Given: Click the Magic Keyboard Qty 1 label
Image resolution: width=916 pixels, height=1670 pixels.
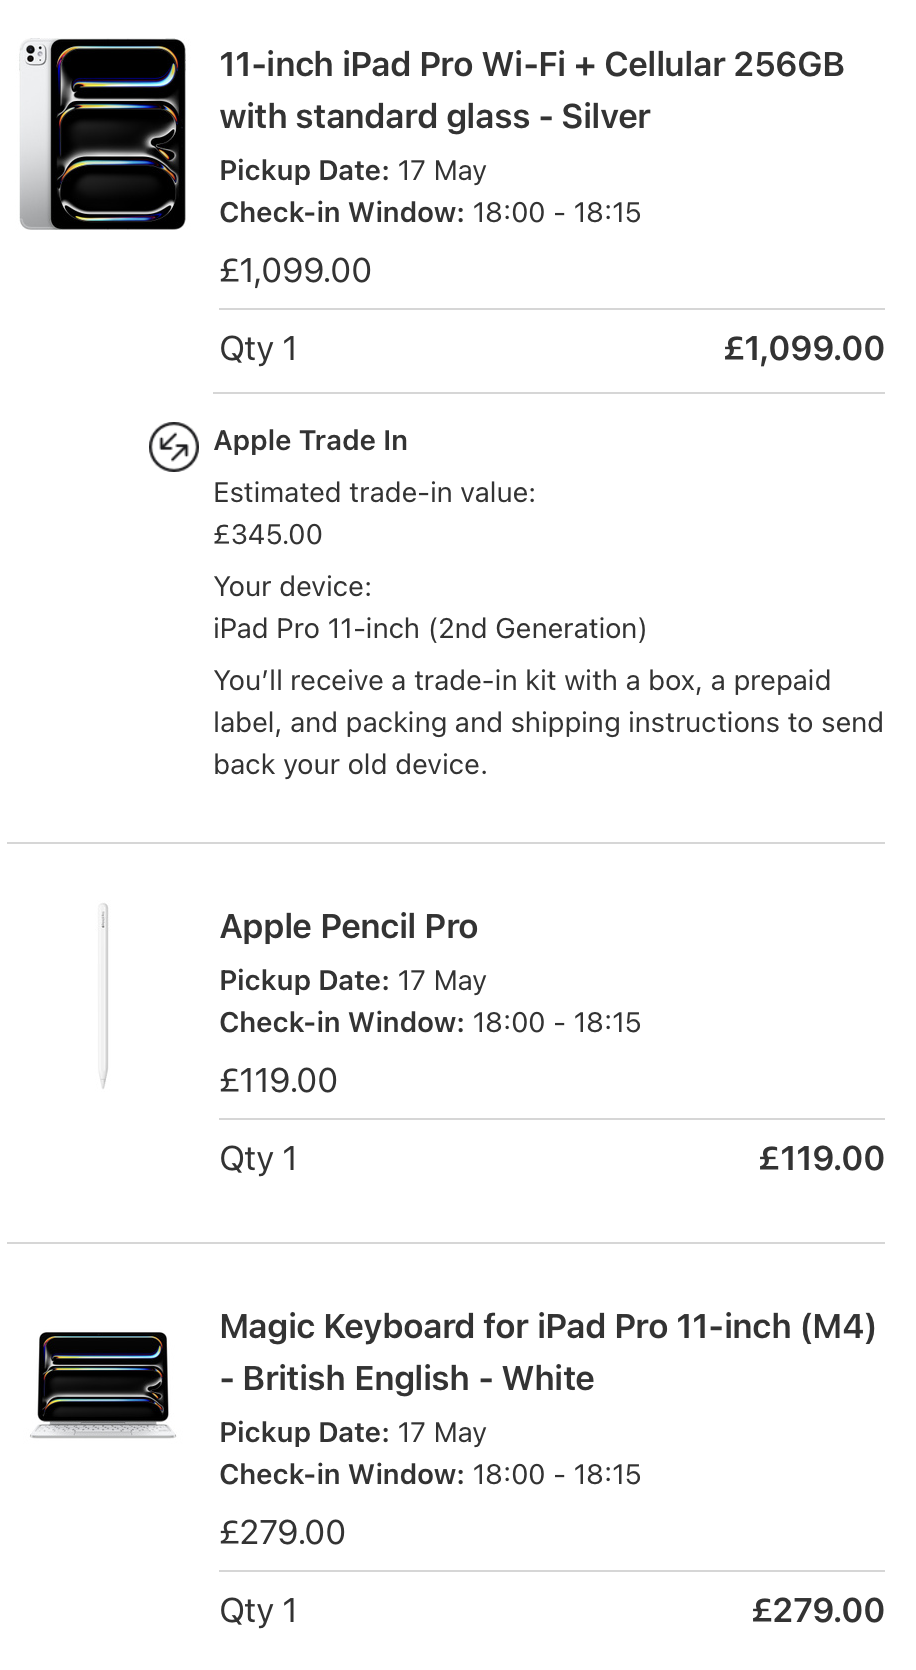Looking at the screenshot, I should [x=258, y=1611].
